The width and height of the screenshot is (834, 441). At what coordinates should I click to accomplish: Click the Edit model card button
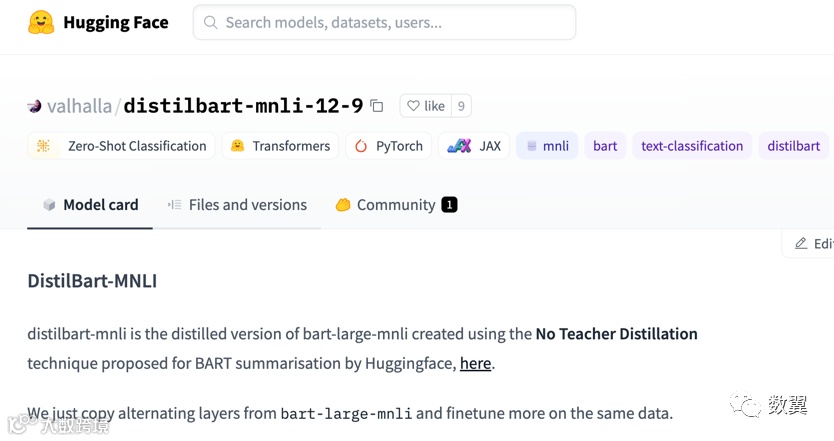click(x=810, y=244)
